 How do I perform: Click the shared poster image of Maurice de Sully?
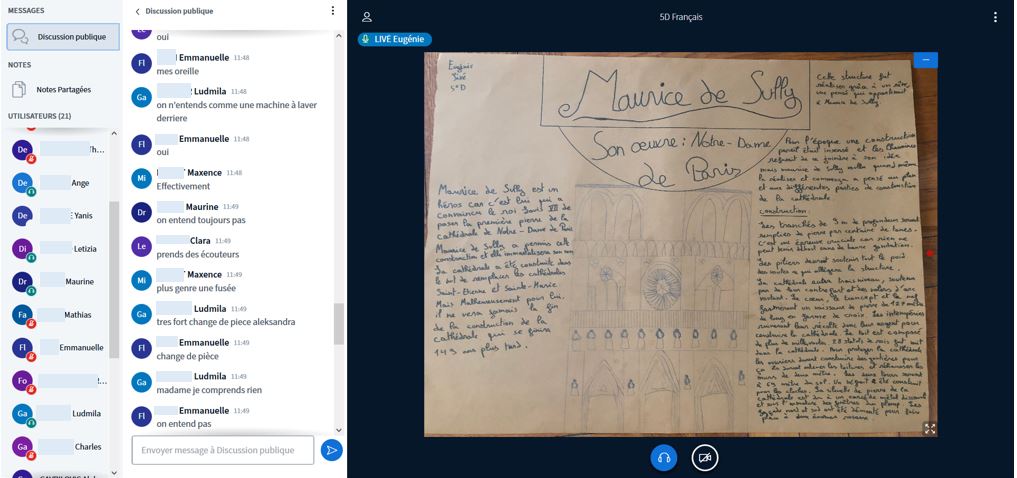680,245
